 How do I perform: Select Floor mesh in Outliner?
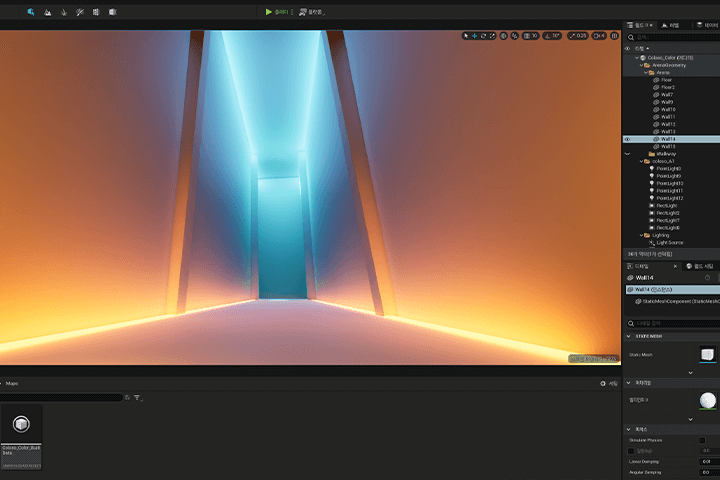coord(666,80)
